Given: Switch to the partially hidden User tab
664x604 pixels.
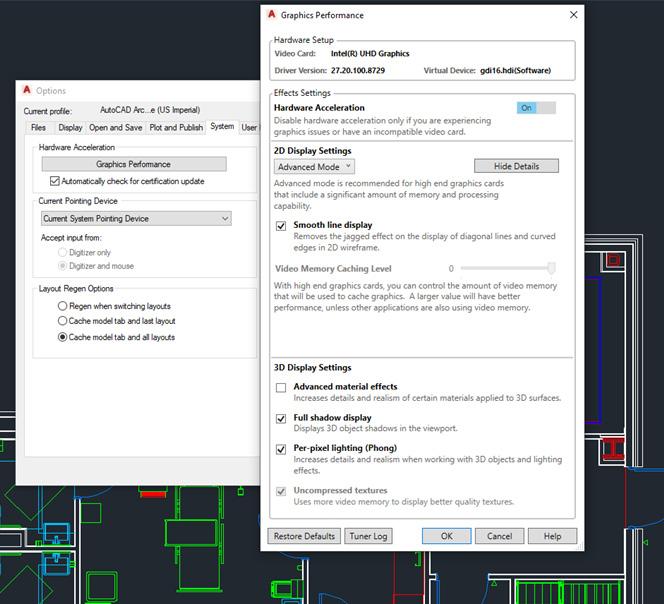Looking at the screenshot, I should tap(249, 127).
